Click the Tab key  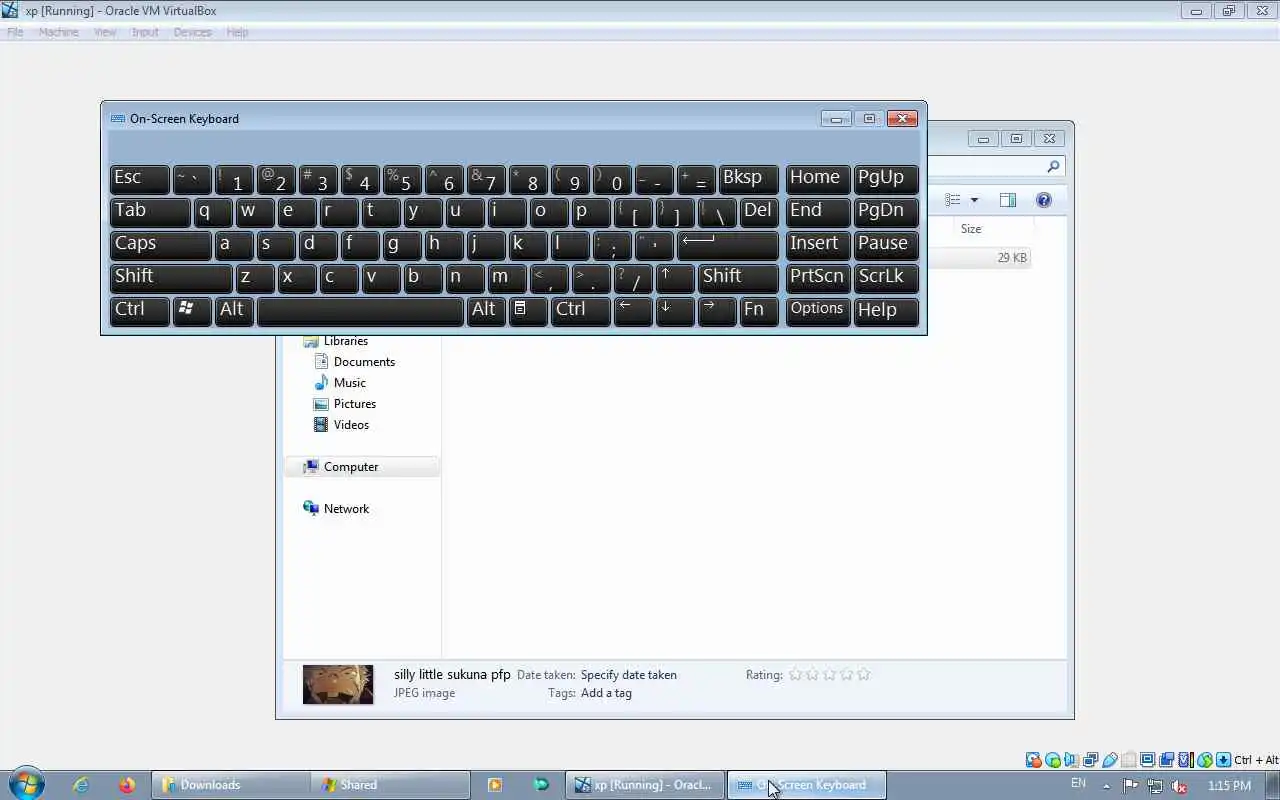[150, 212]
